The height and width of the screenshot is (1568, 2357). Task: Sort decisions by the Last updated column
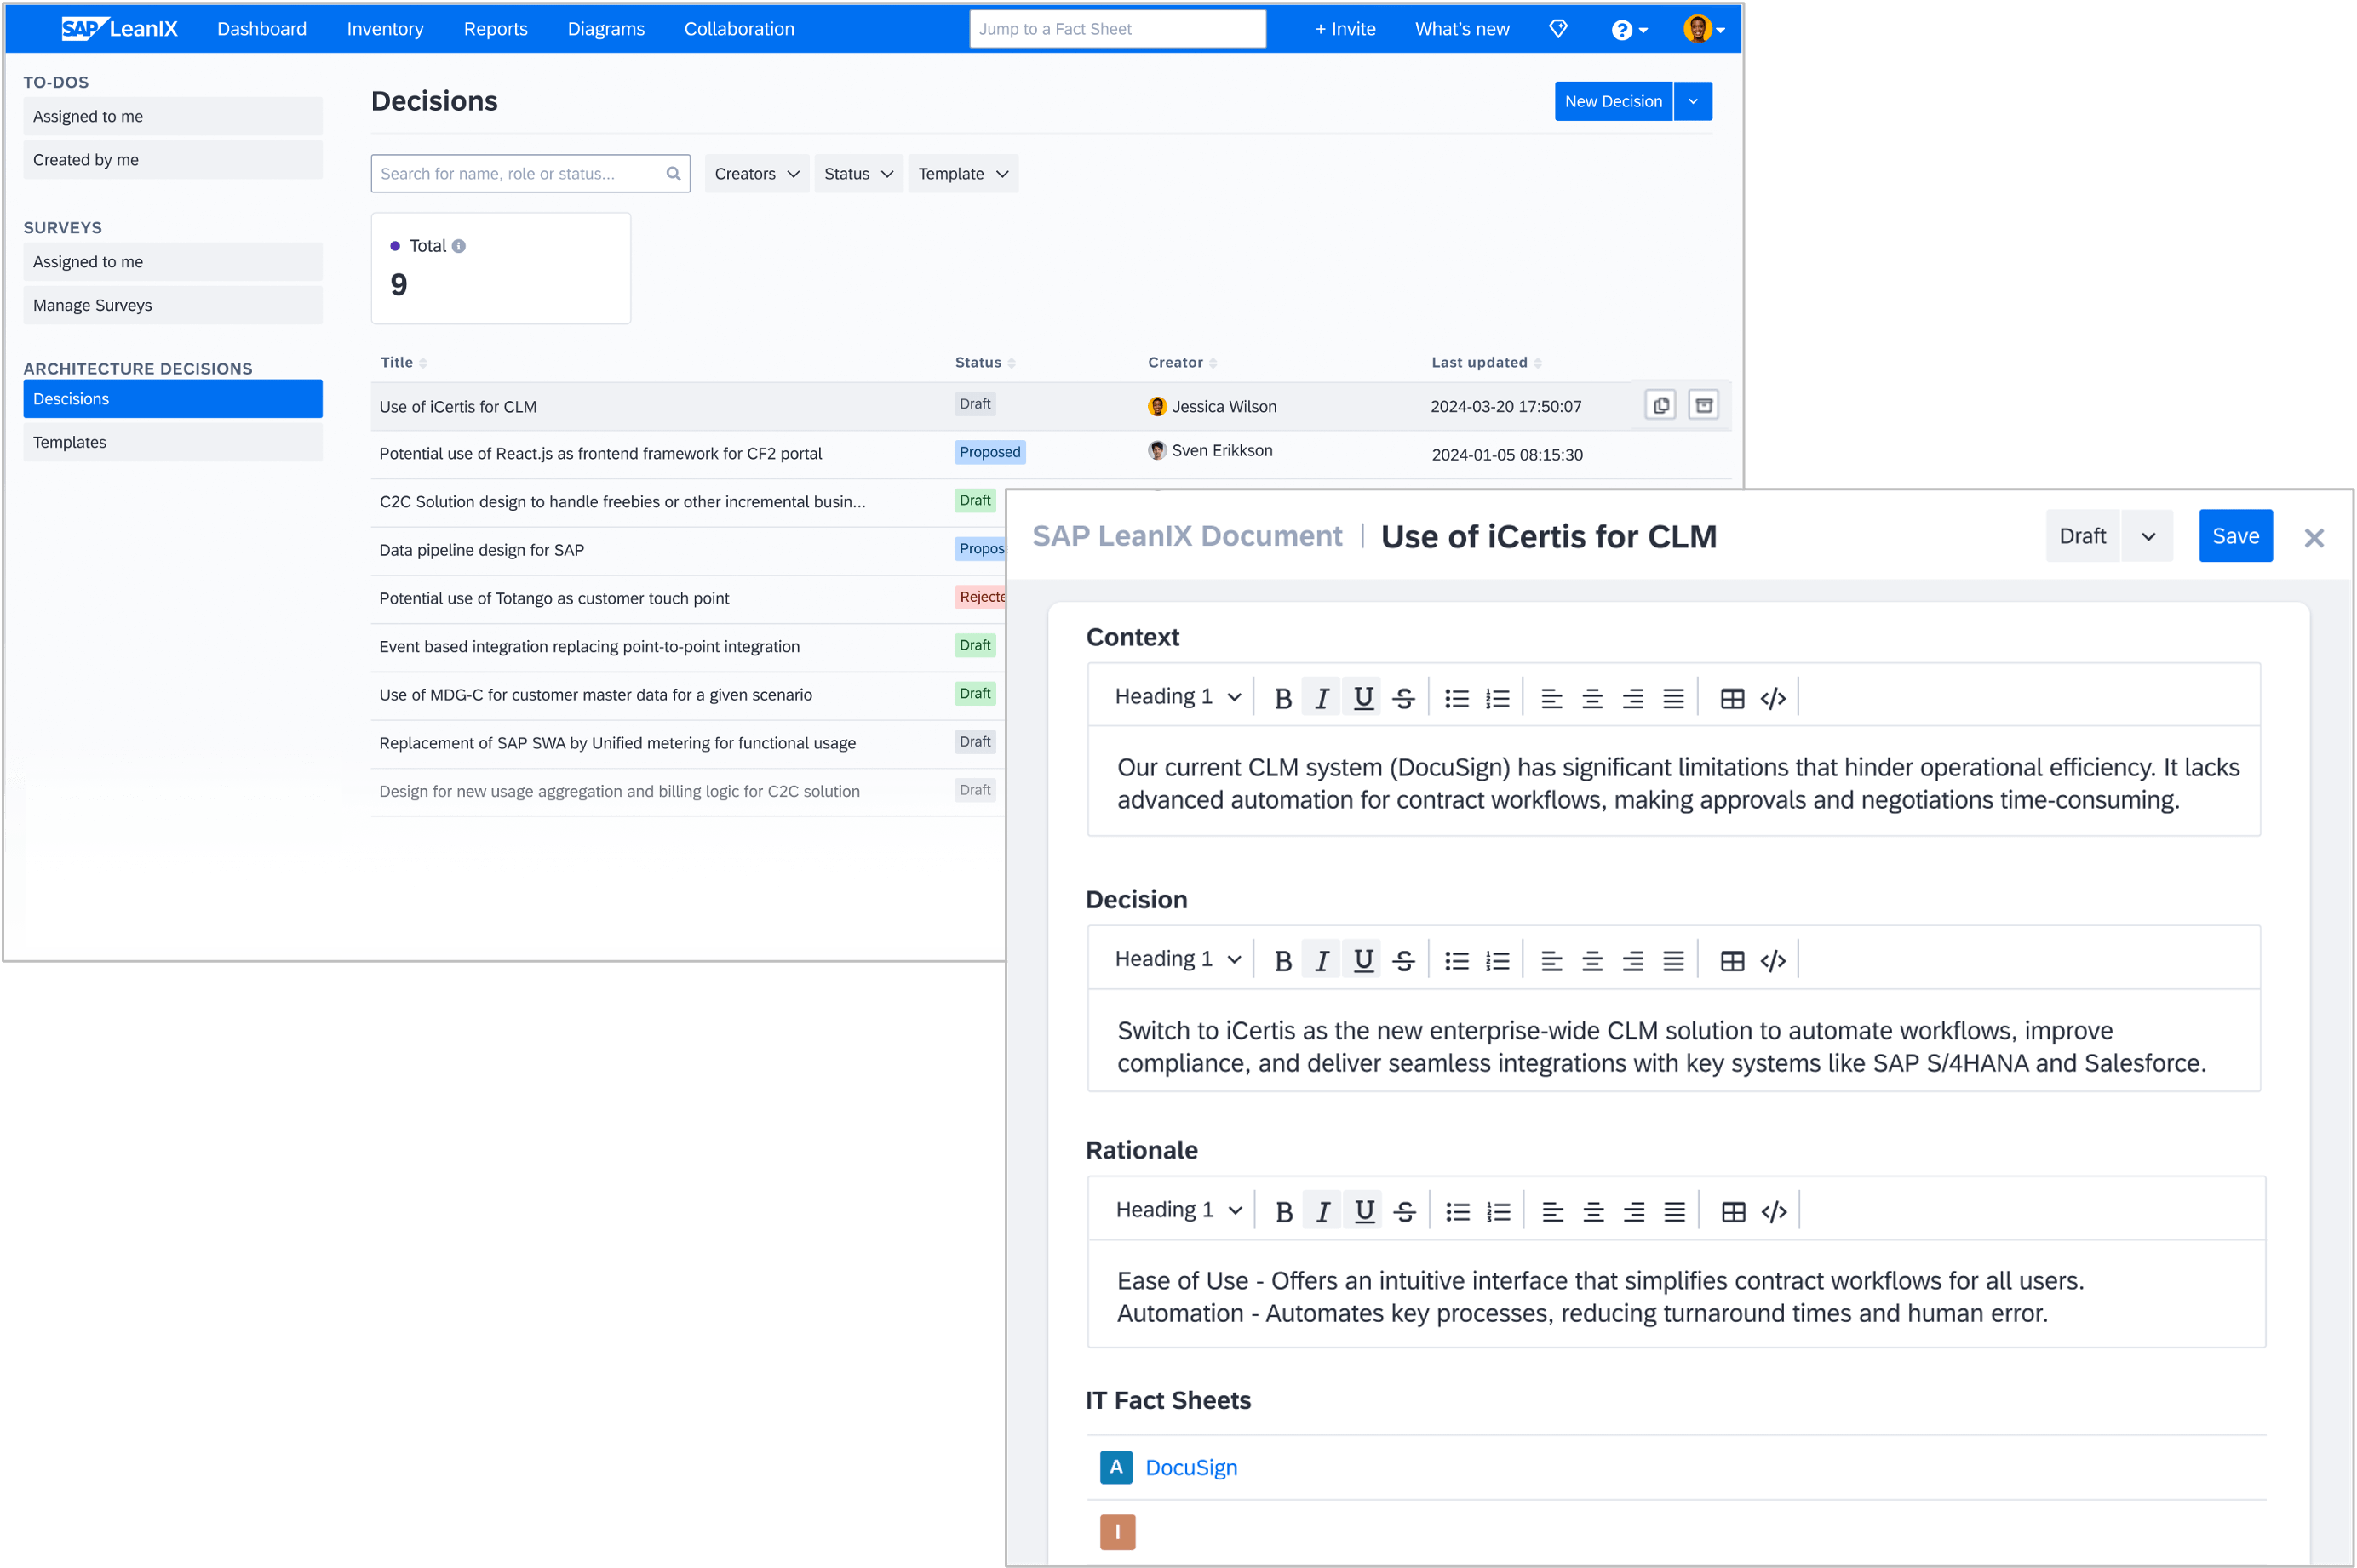pos(1486,362)
